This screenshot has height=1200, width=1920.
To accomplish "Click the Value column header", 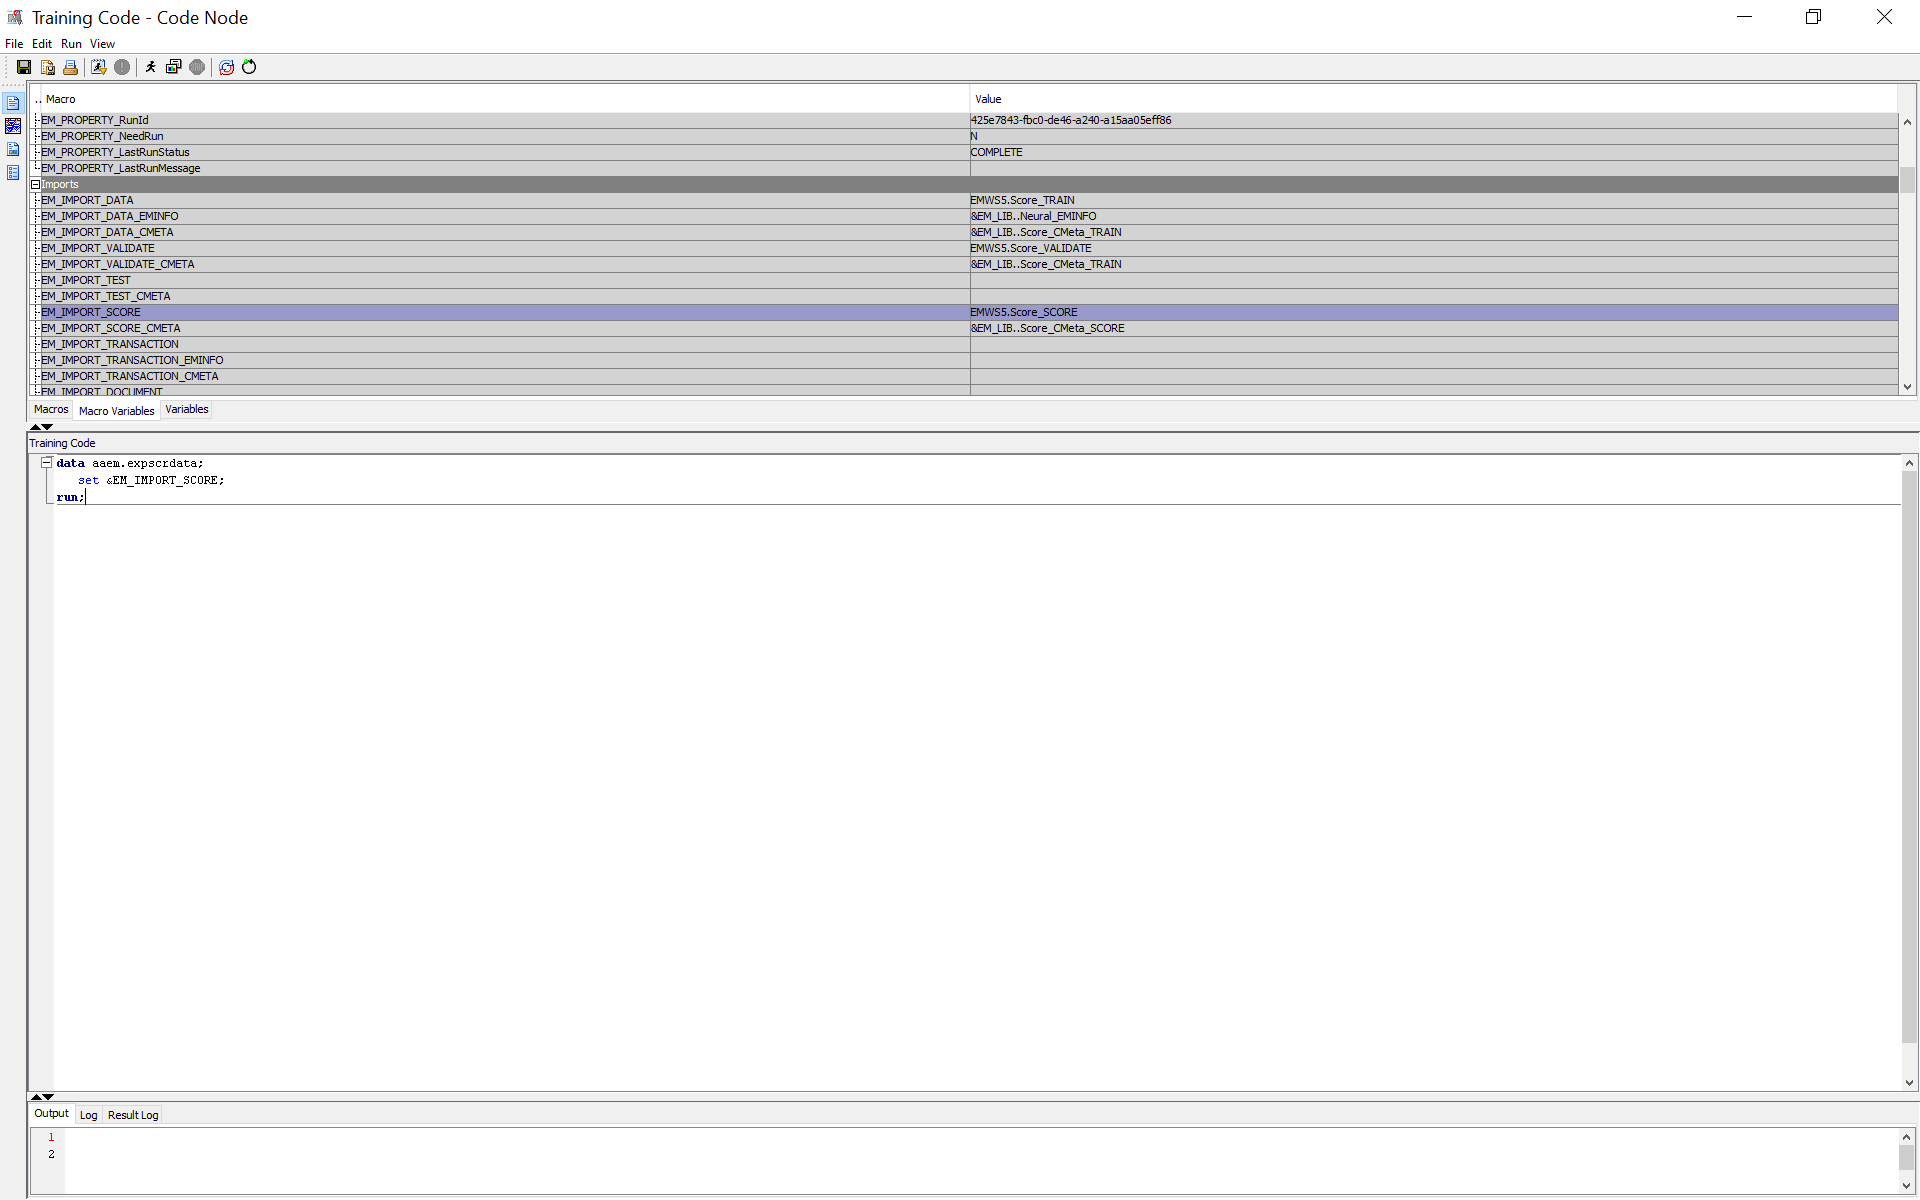I will [x=988, y=99].
